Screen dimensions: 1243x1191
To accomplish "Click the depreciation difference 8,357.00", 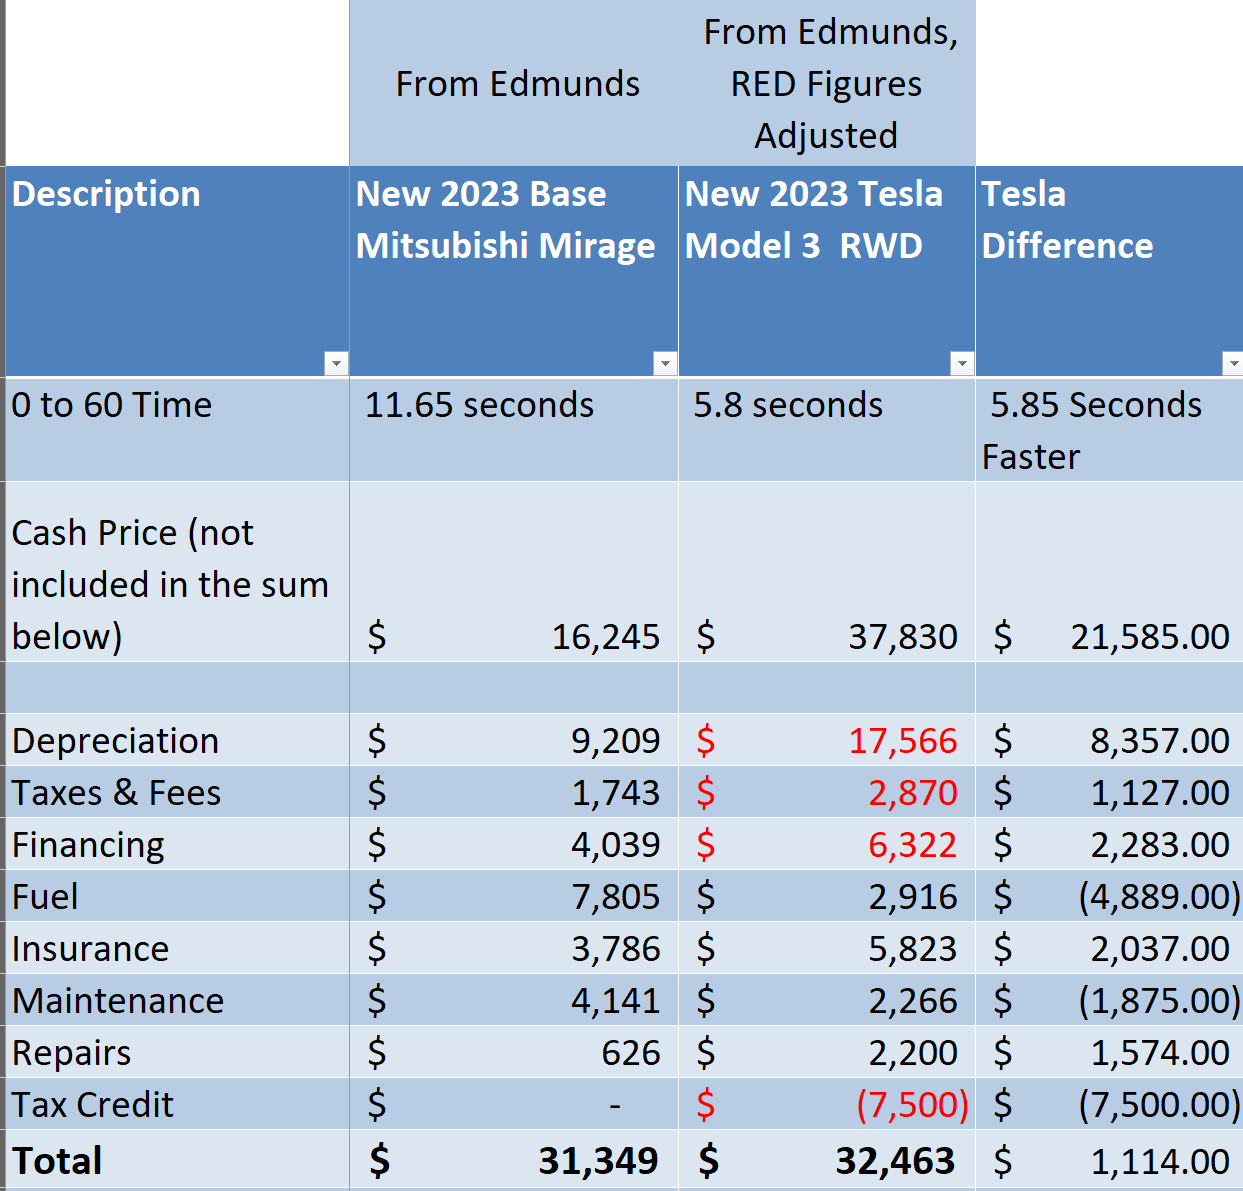I will click(1160, 741).
